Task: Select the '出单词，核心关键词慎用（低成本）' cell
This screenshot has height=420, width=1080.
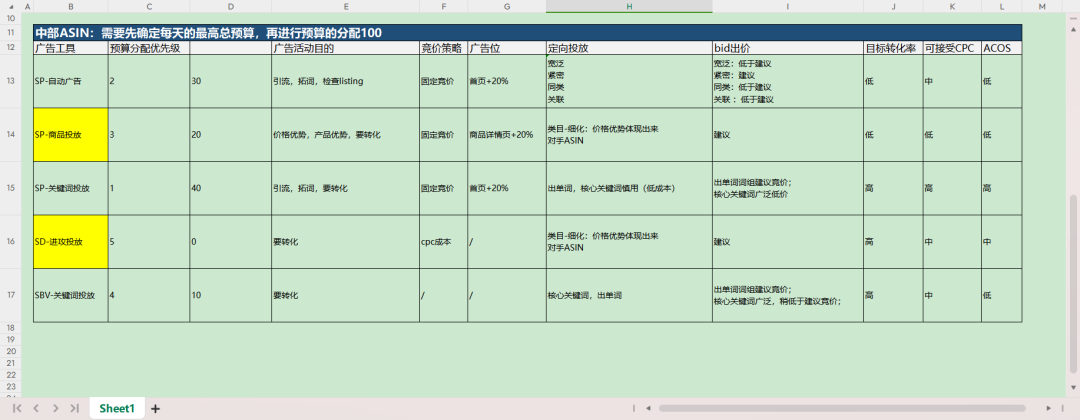Action: [630, 189]
